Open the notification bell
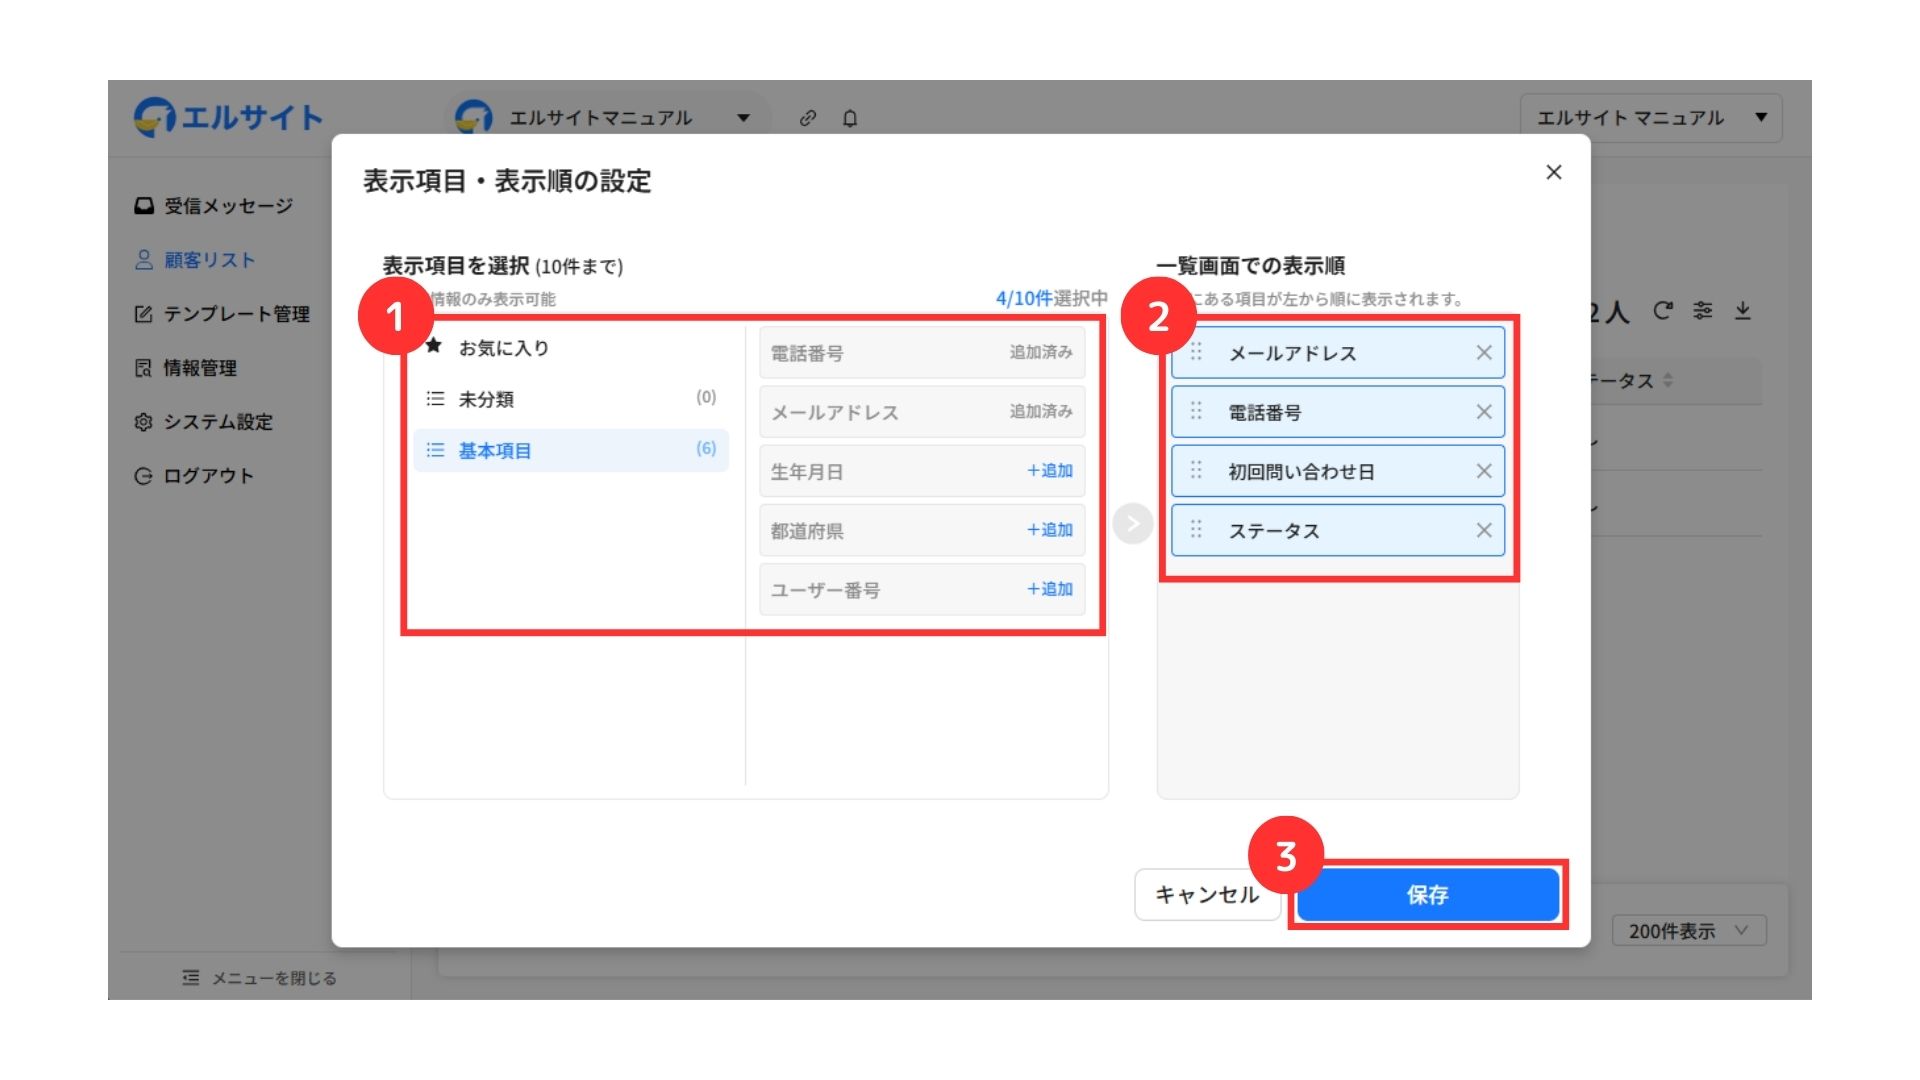 click(x=850, y=118)
